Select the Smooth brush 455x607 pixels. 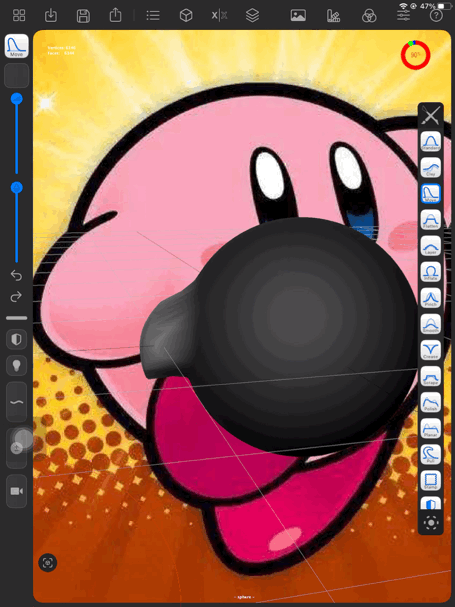[431, 324]
